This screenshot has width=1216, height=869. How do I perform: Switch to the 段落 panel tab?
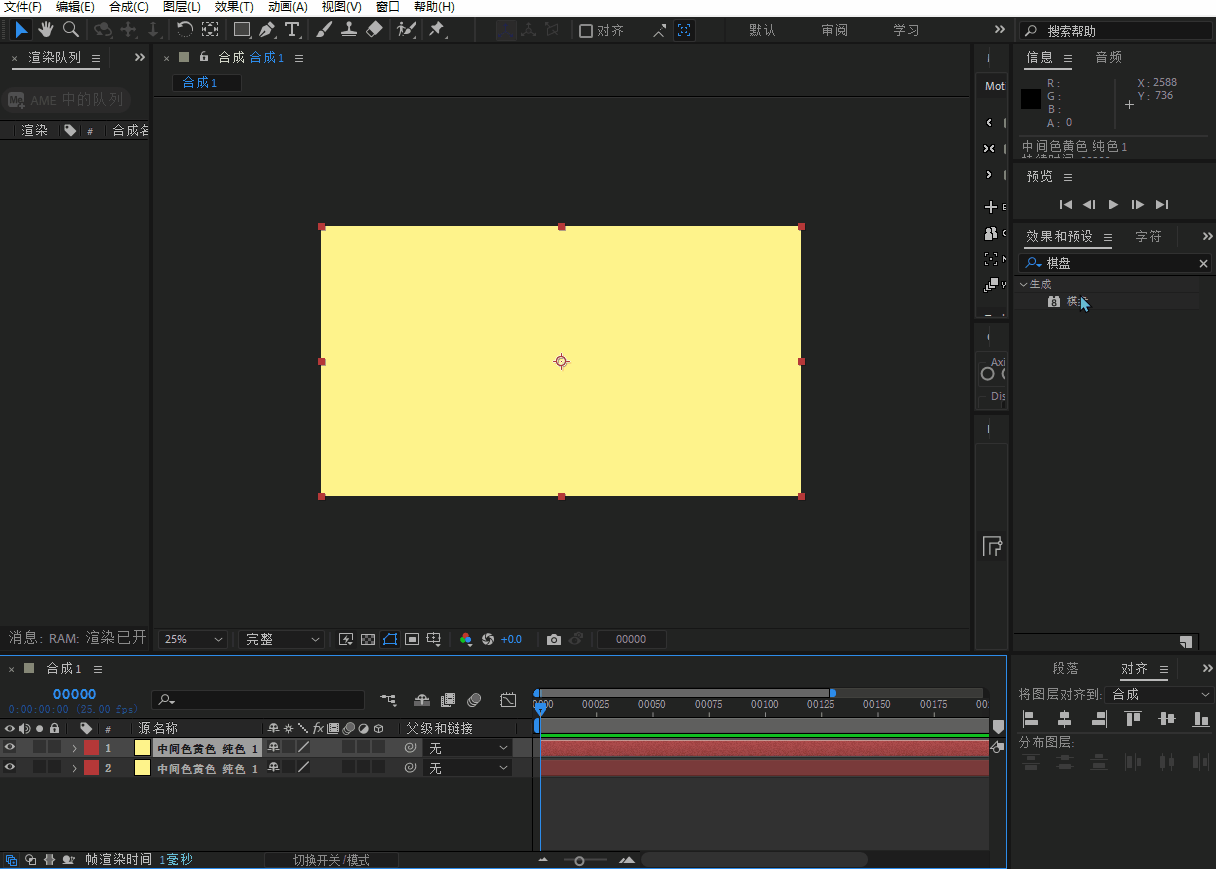click(1065, 669)
